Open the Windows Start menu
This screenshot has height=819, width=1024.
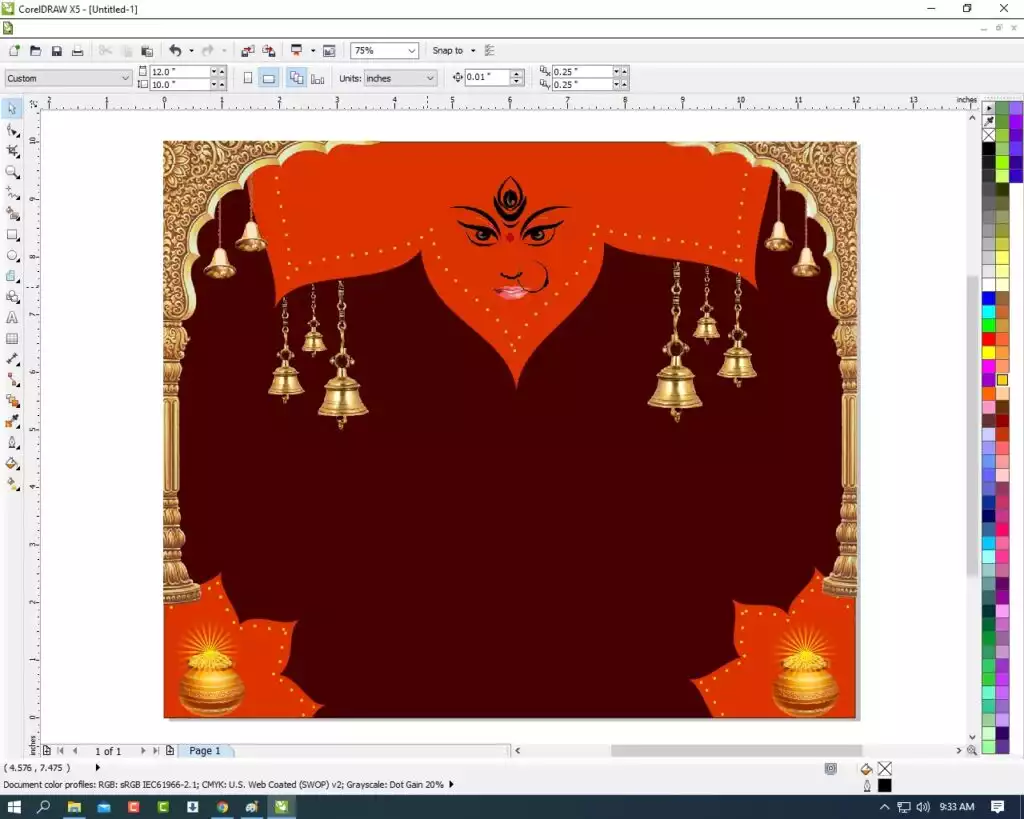pos(14,807)
